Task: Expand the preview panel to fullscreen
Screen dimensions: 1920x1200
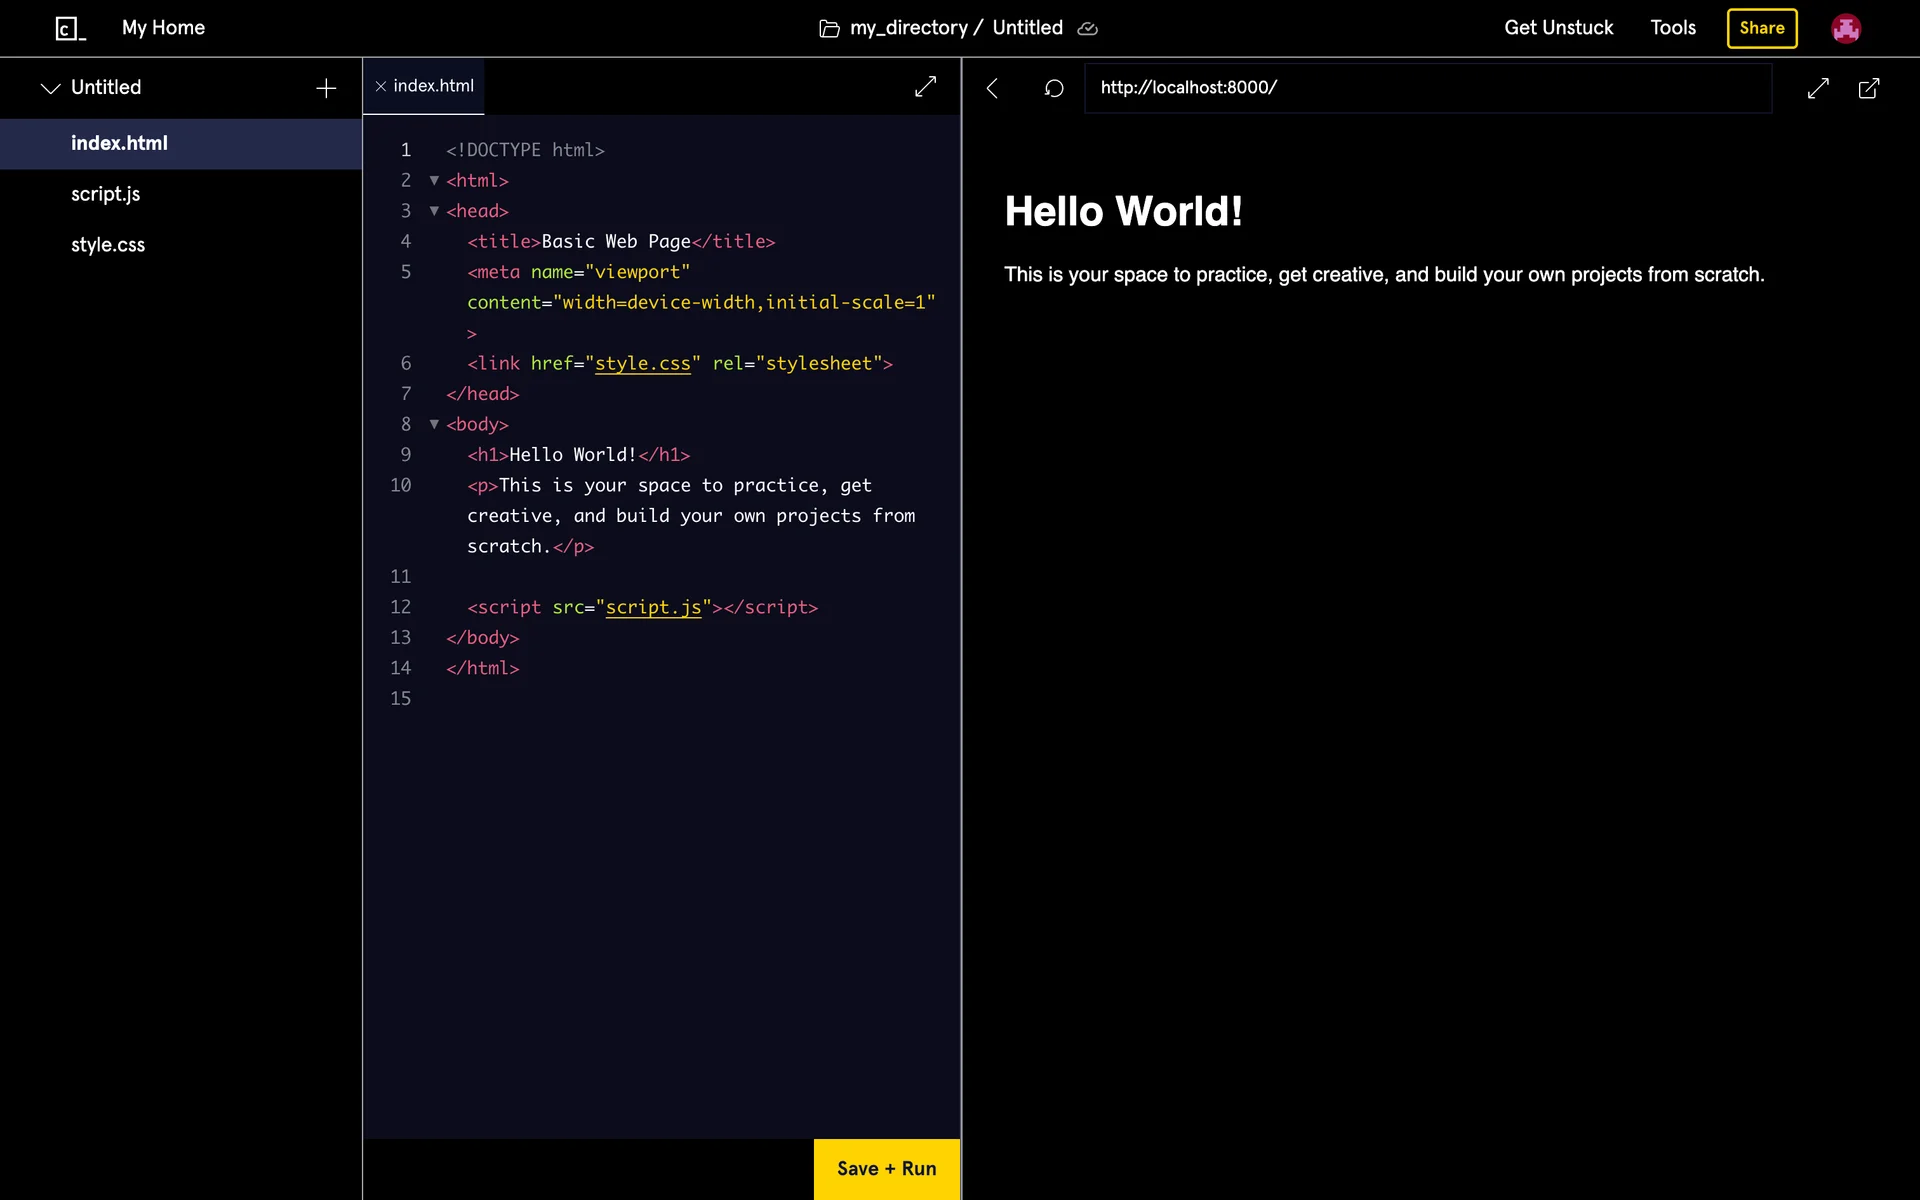Action: point(1818,88)
